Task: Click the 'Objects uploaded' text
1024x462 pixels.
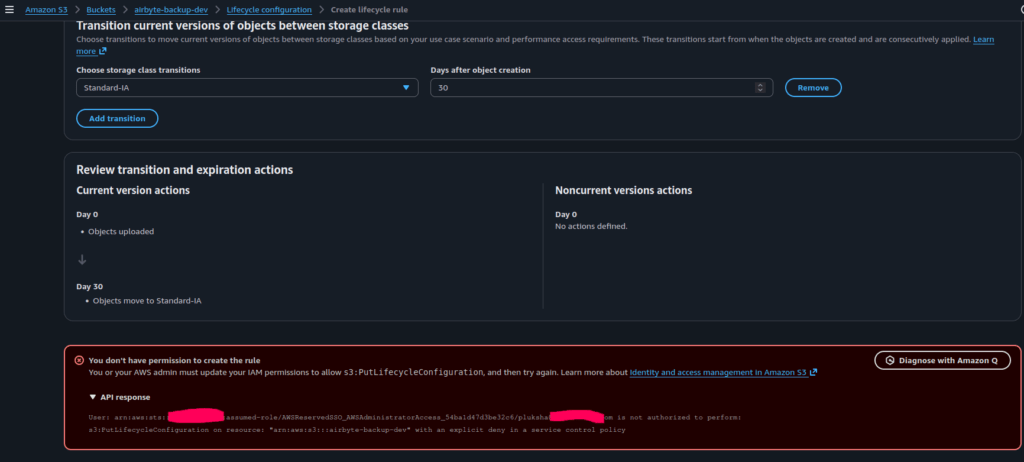Action: click(x=121, y=231)
